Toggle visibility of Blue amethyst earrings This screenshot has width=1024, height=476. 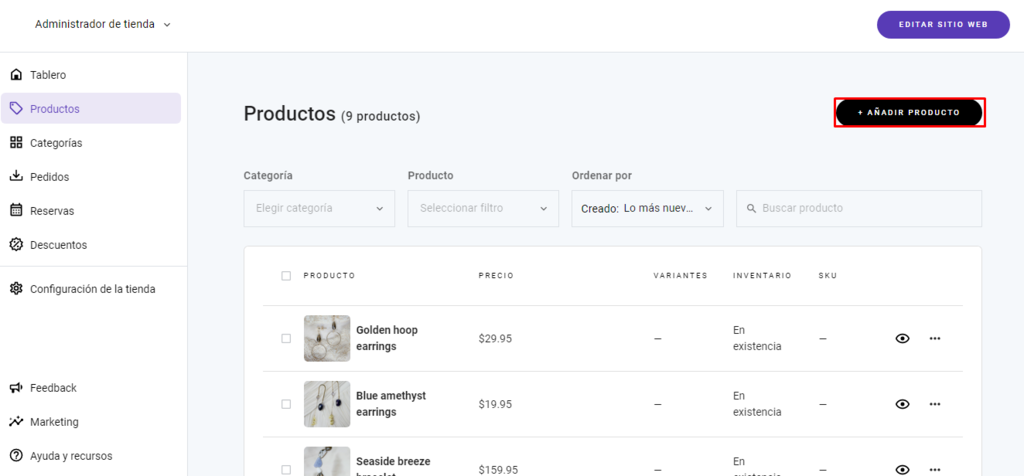point(903,404)
